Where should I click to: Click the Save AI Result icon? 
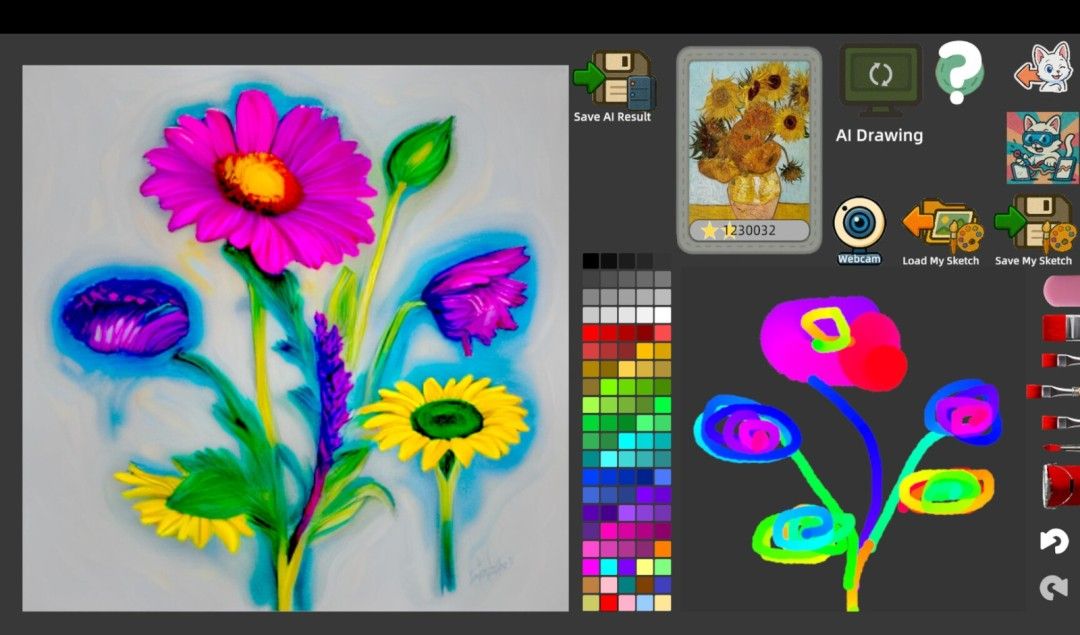[x=612, y=80]
